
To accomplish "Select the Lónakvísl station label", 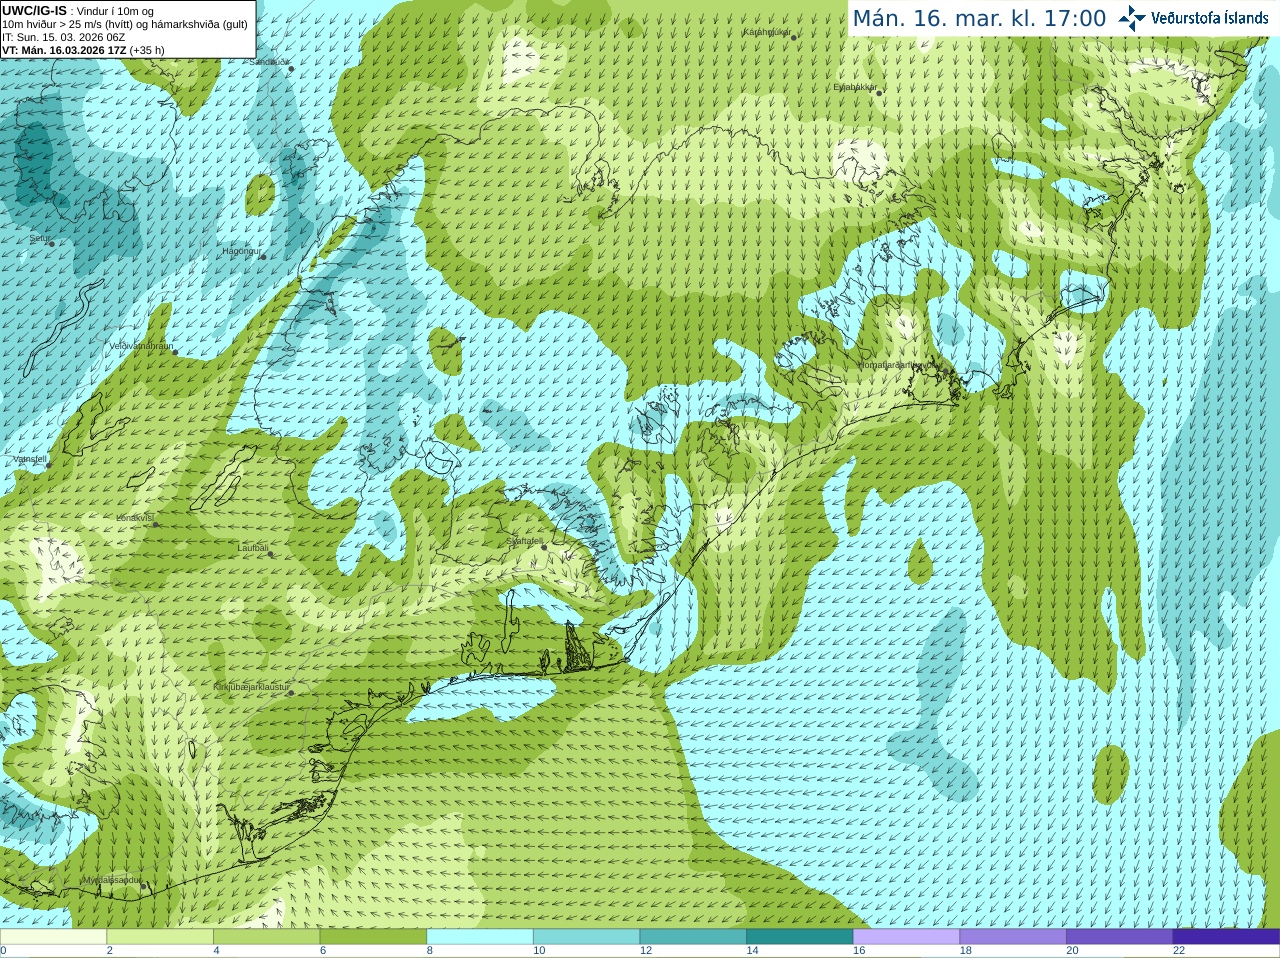I will click(135, 518).
